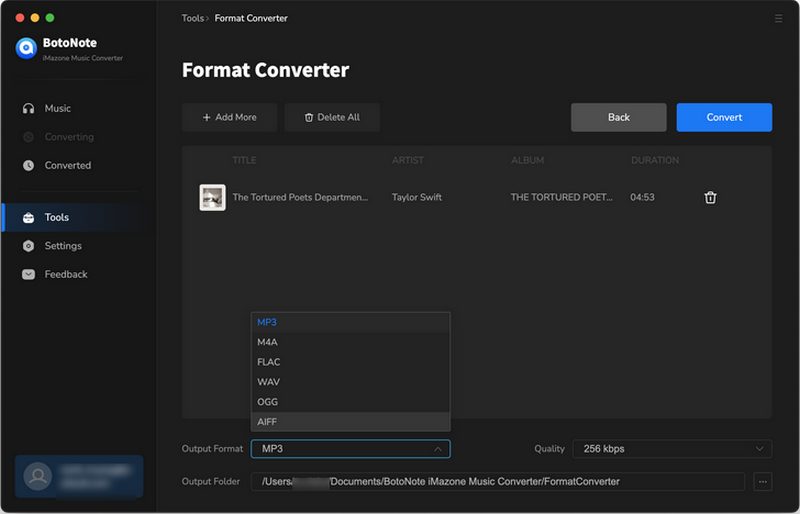Choose MP3 from format list
Image resolution: width=800 pixels, height=514 pixels.
tap(351, 323)
